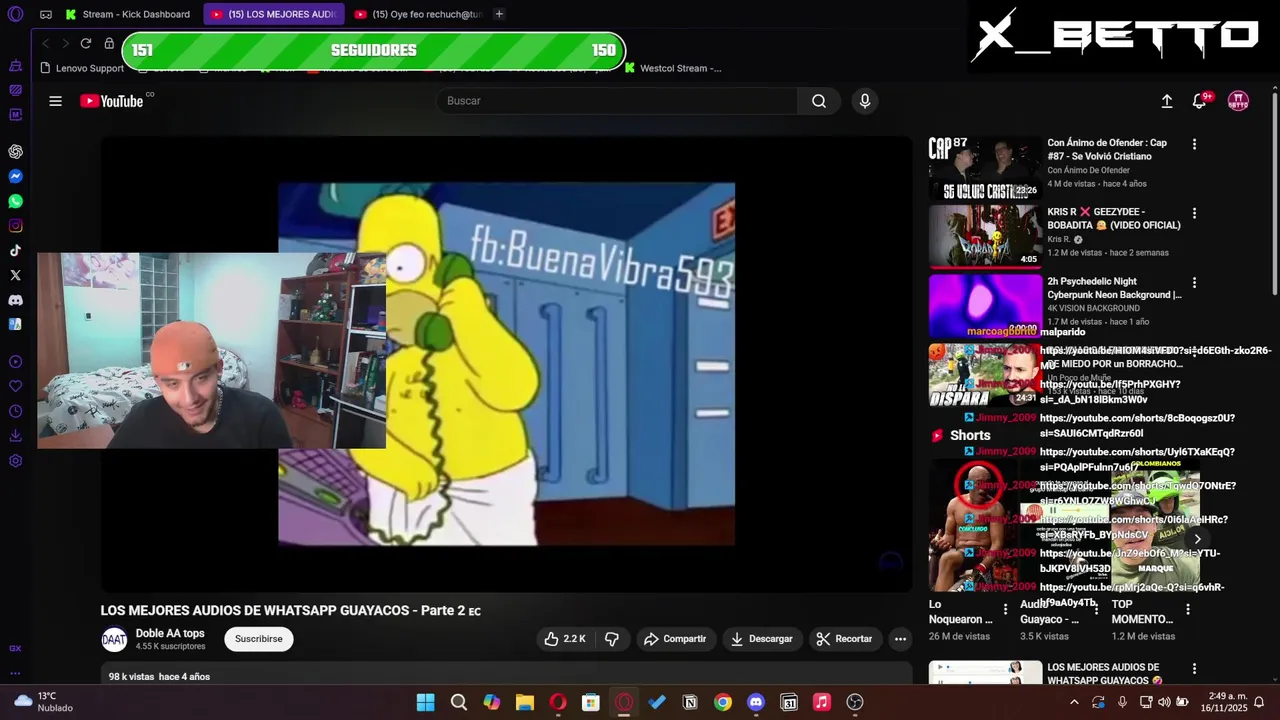Screen dimensions: 1280x720
Task: Open bookmarks heart icon in sidebar
Action: click(15, 386)
